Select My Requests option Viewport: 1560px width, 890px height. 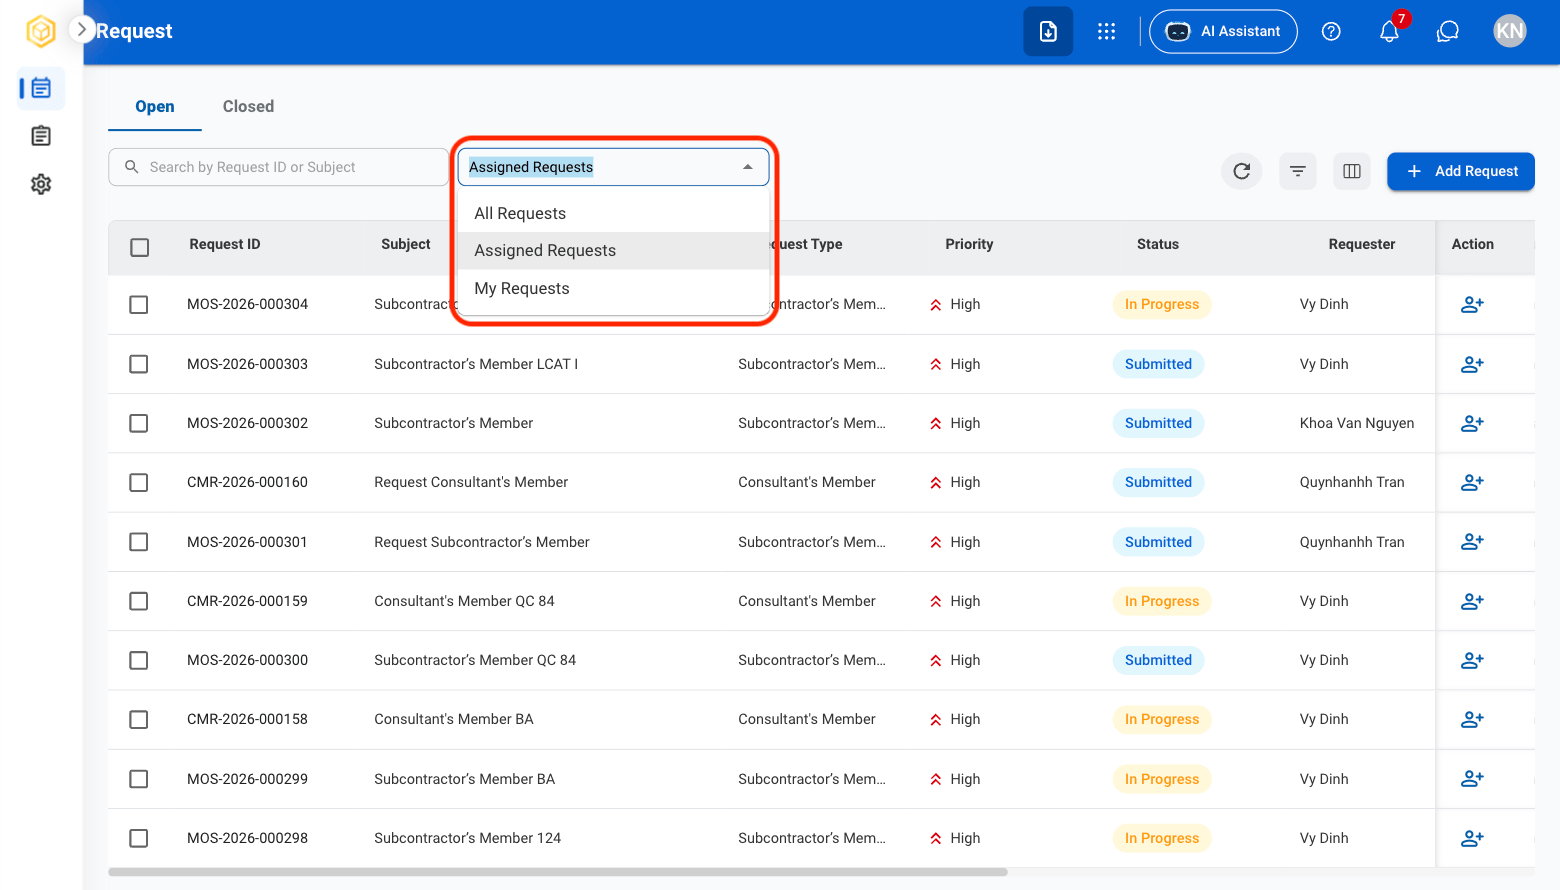click(613, 288)
